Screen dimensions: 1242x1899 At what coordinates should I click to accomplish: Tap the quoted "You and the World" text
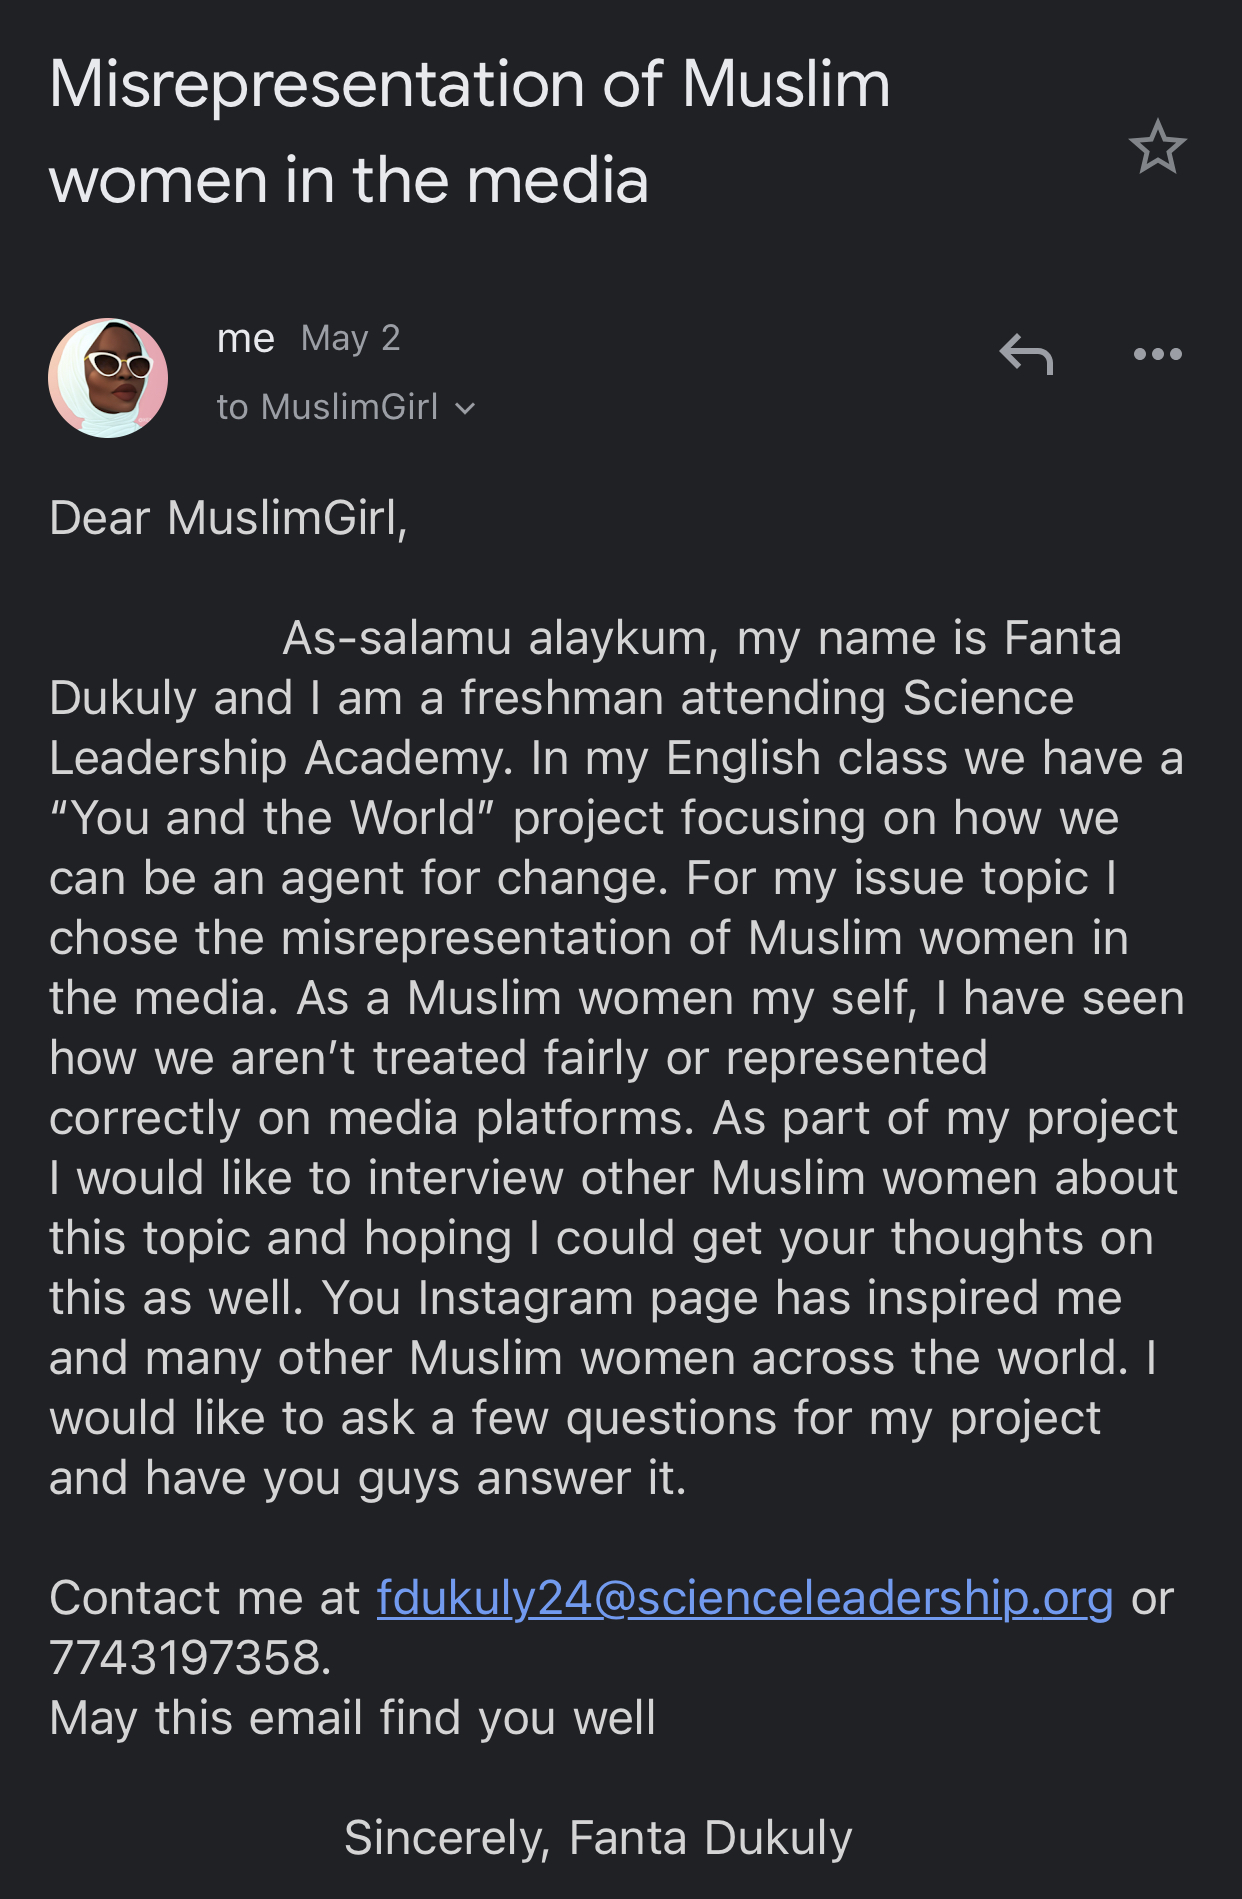272,818
